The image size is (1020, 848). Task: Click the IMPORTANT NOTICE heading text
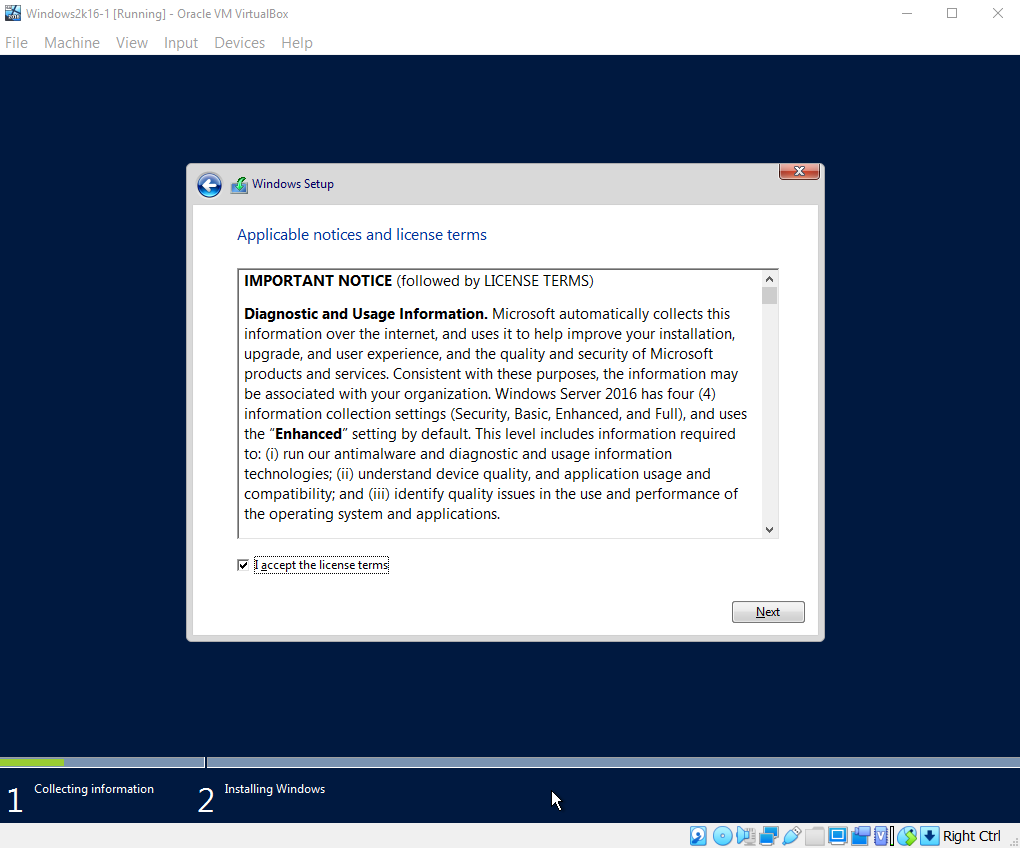point(318,281)
